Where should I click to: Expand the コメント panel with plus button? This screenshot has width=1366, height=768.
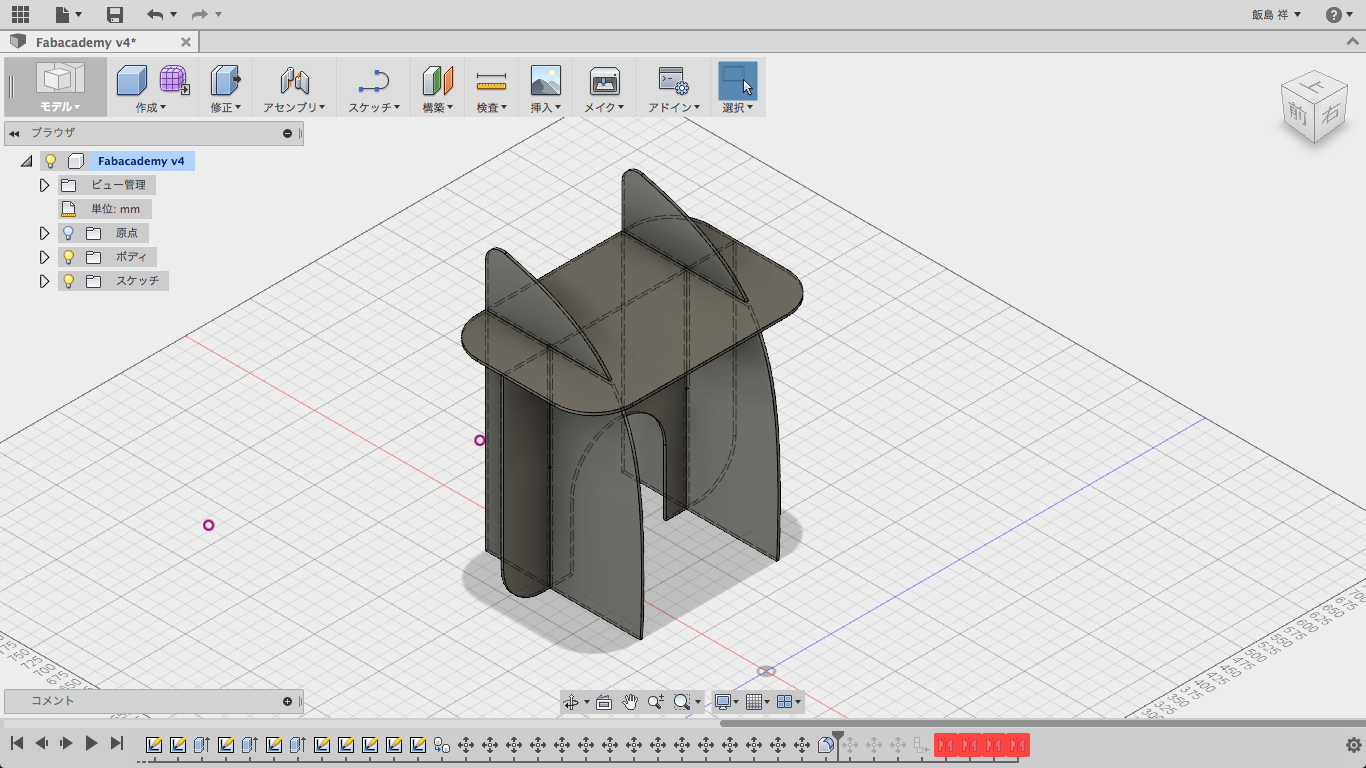tap(287, 701)
